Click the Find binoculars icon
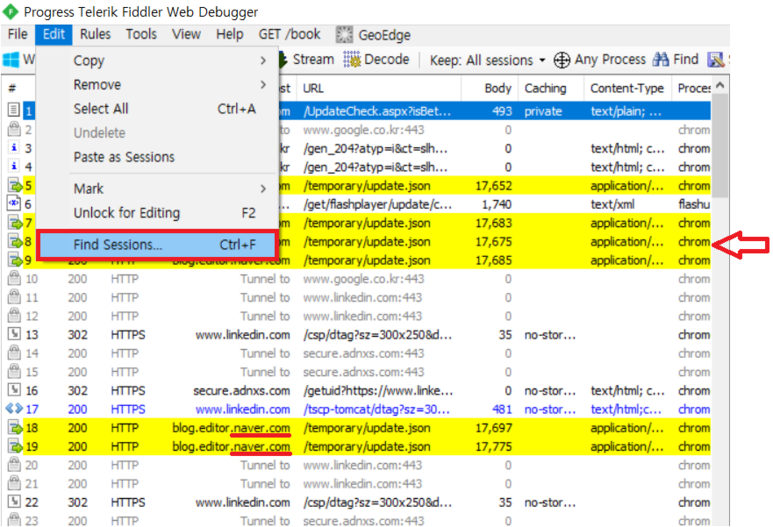Screen dimensions: 773x527 point(660,60)
